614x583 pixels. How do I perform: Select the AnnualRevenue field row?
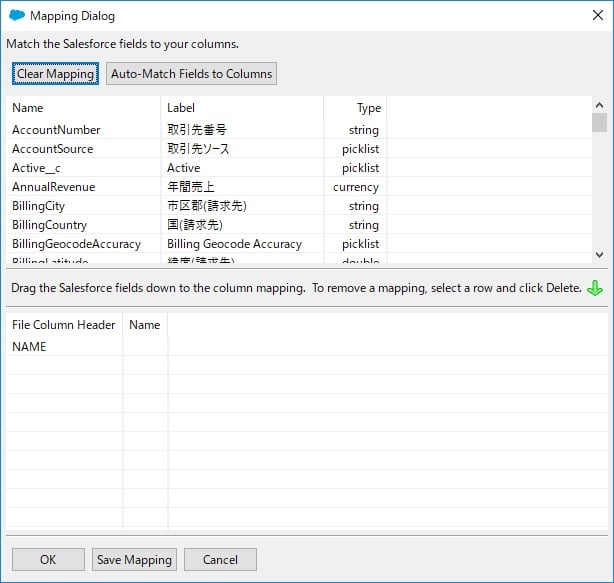pos(53,187)
